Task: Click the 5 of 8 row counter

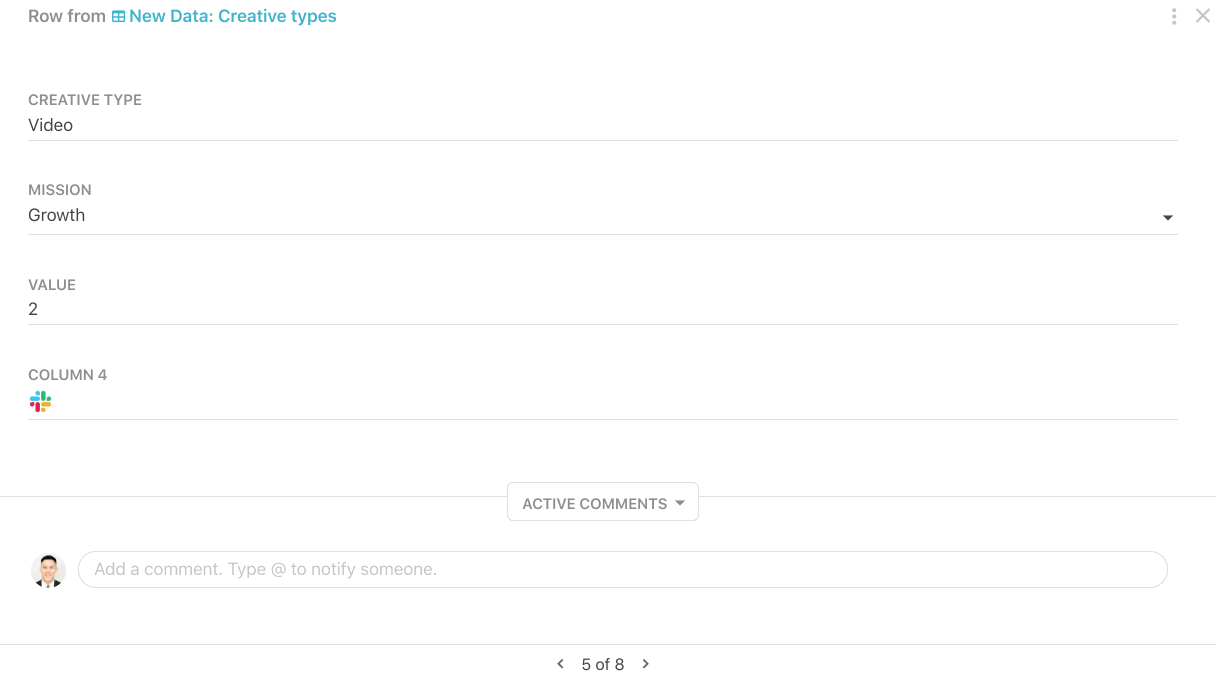Action: (x=603, y=664)
